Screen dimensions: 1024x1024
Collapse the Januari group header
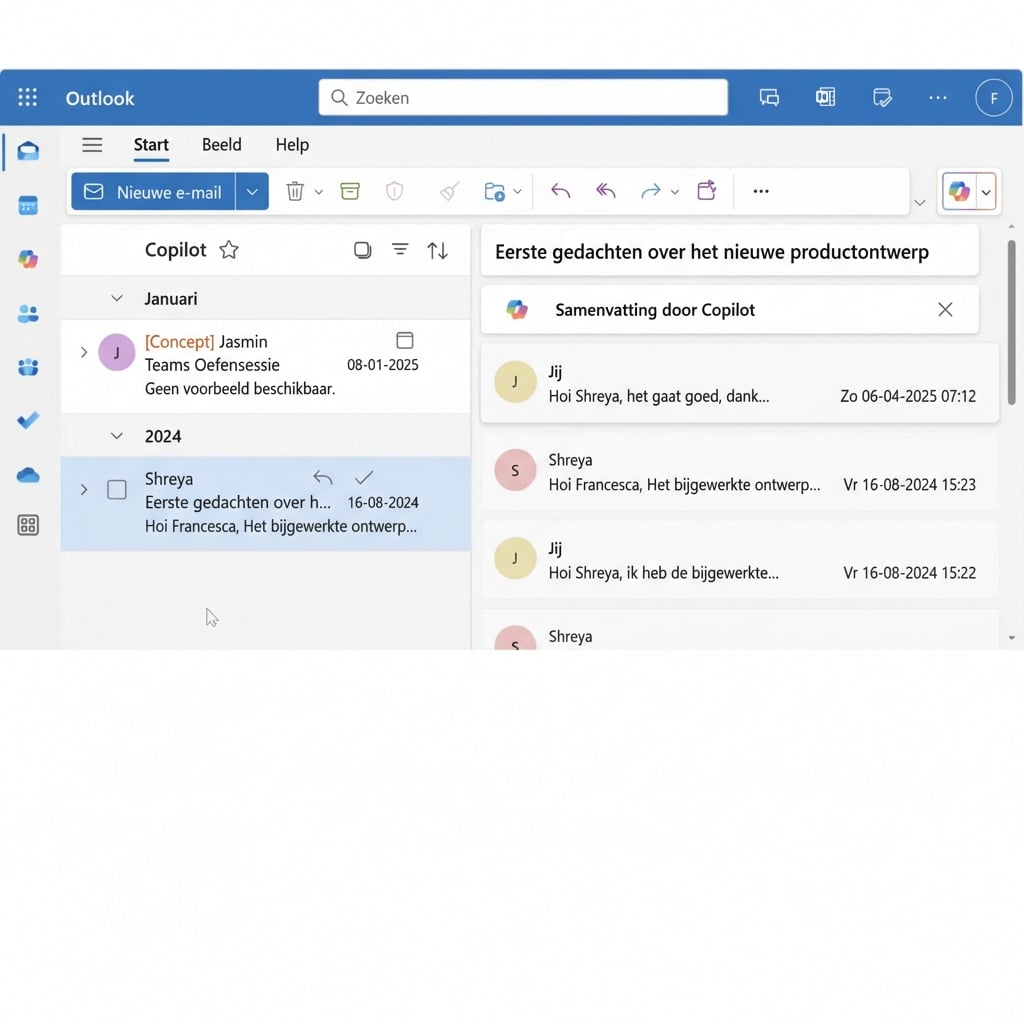point(116,298)
